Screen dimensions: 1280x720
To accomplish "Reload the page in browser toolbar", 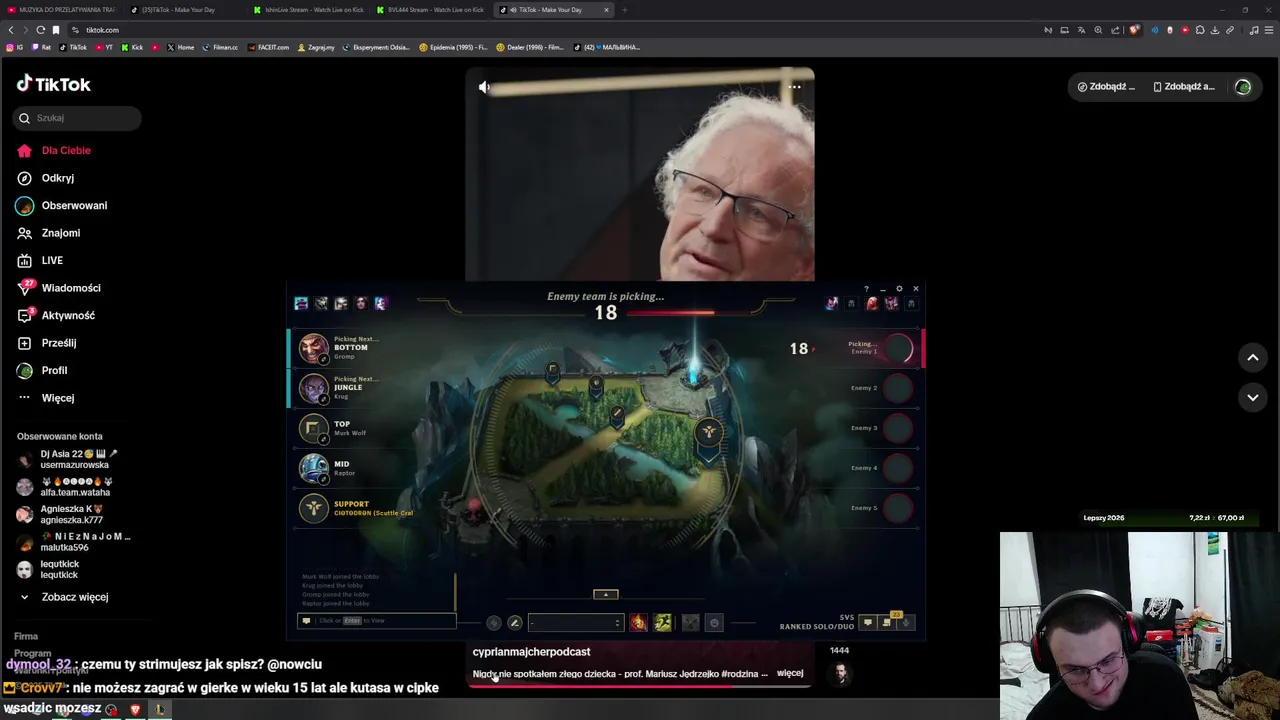I will coord(41,30).
